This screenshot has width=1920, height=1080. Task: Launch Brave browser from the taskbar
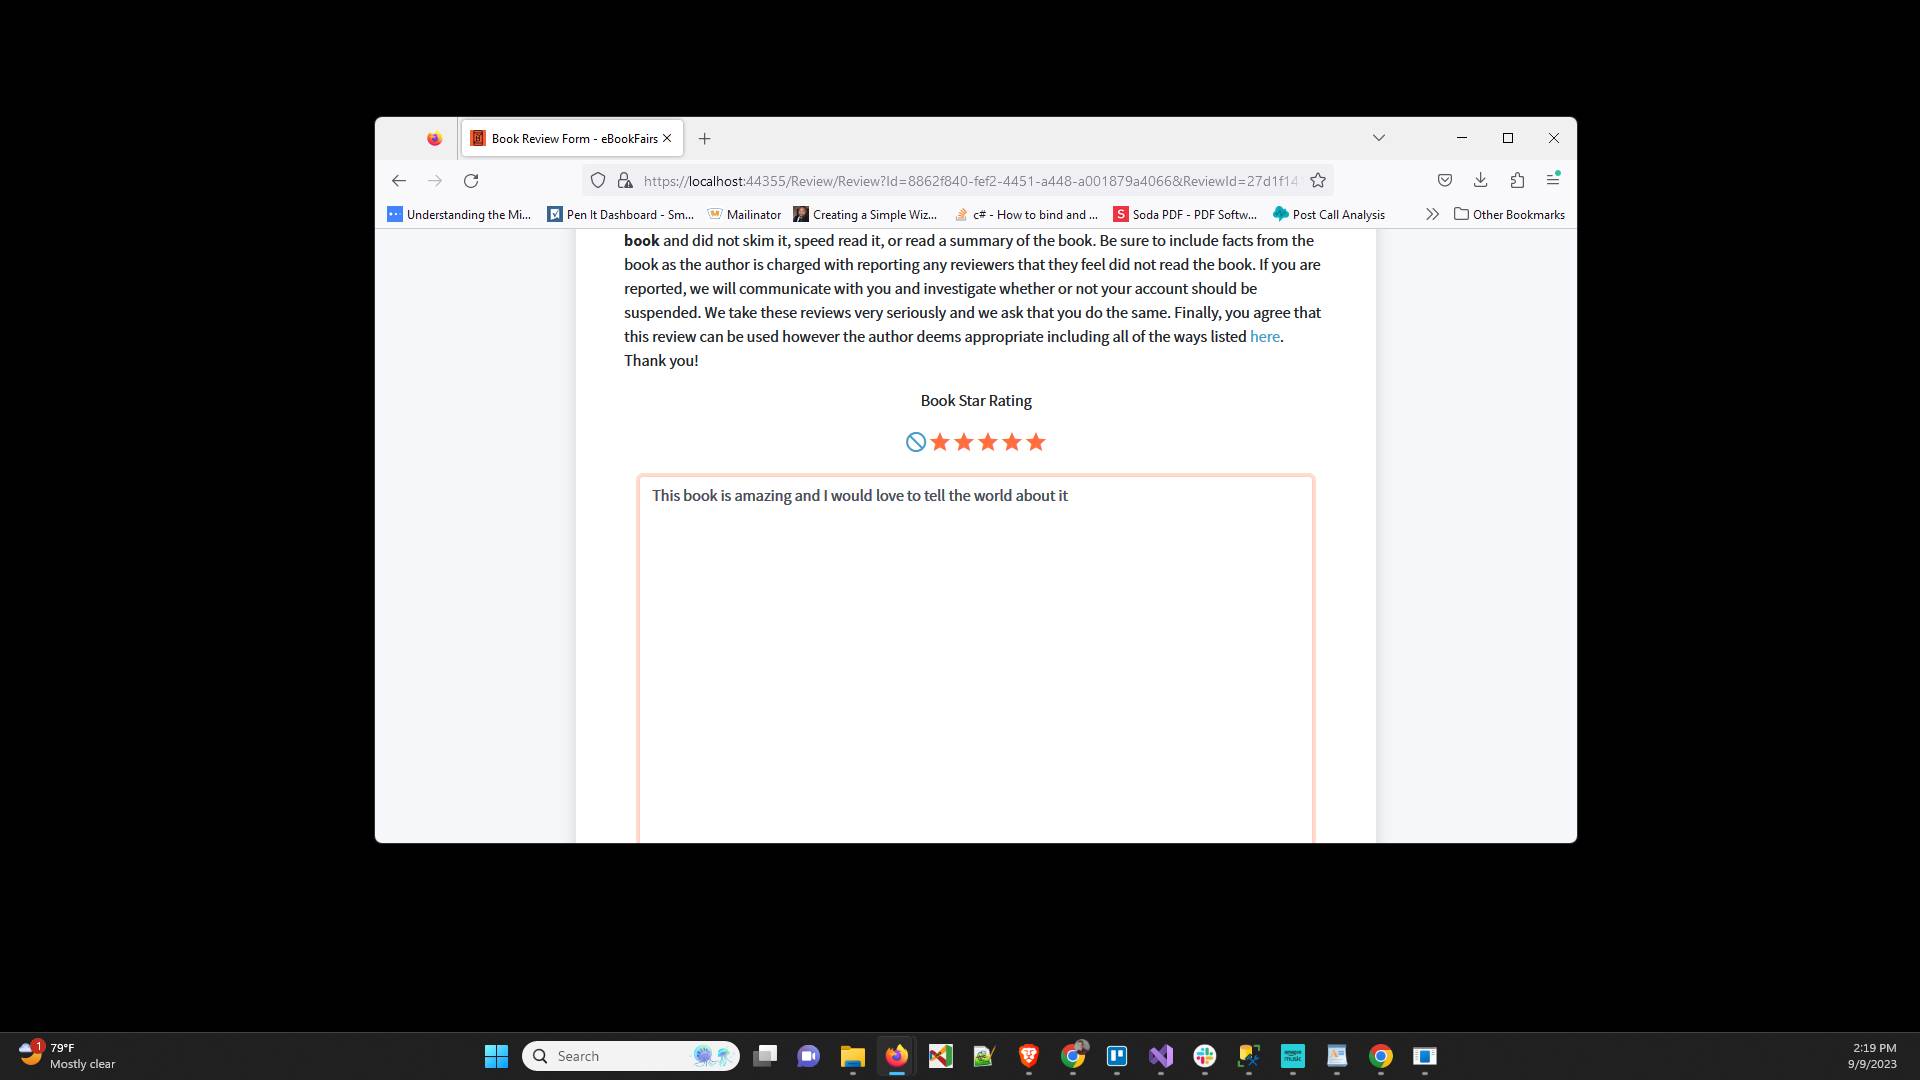[1027, 1056]
